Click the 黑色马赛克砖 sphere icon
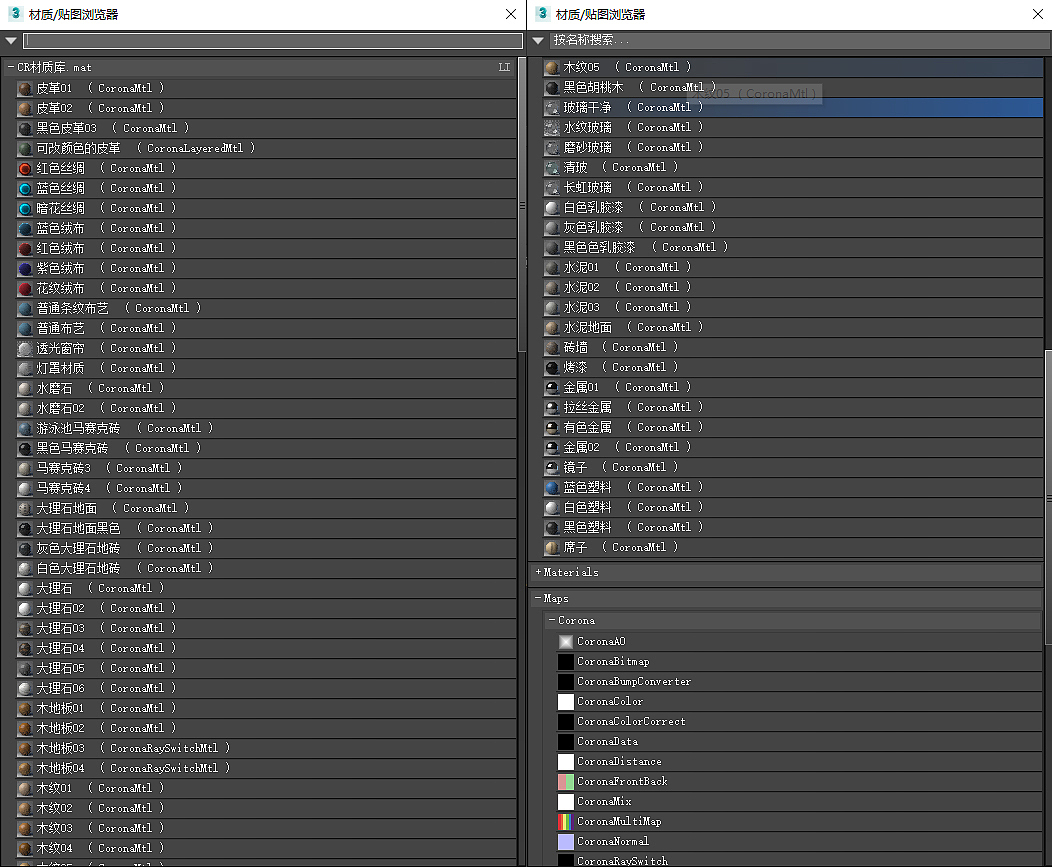This screenshot has height=867, width=1052. click(x=25, y=448)
